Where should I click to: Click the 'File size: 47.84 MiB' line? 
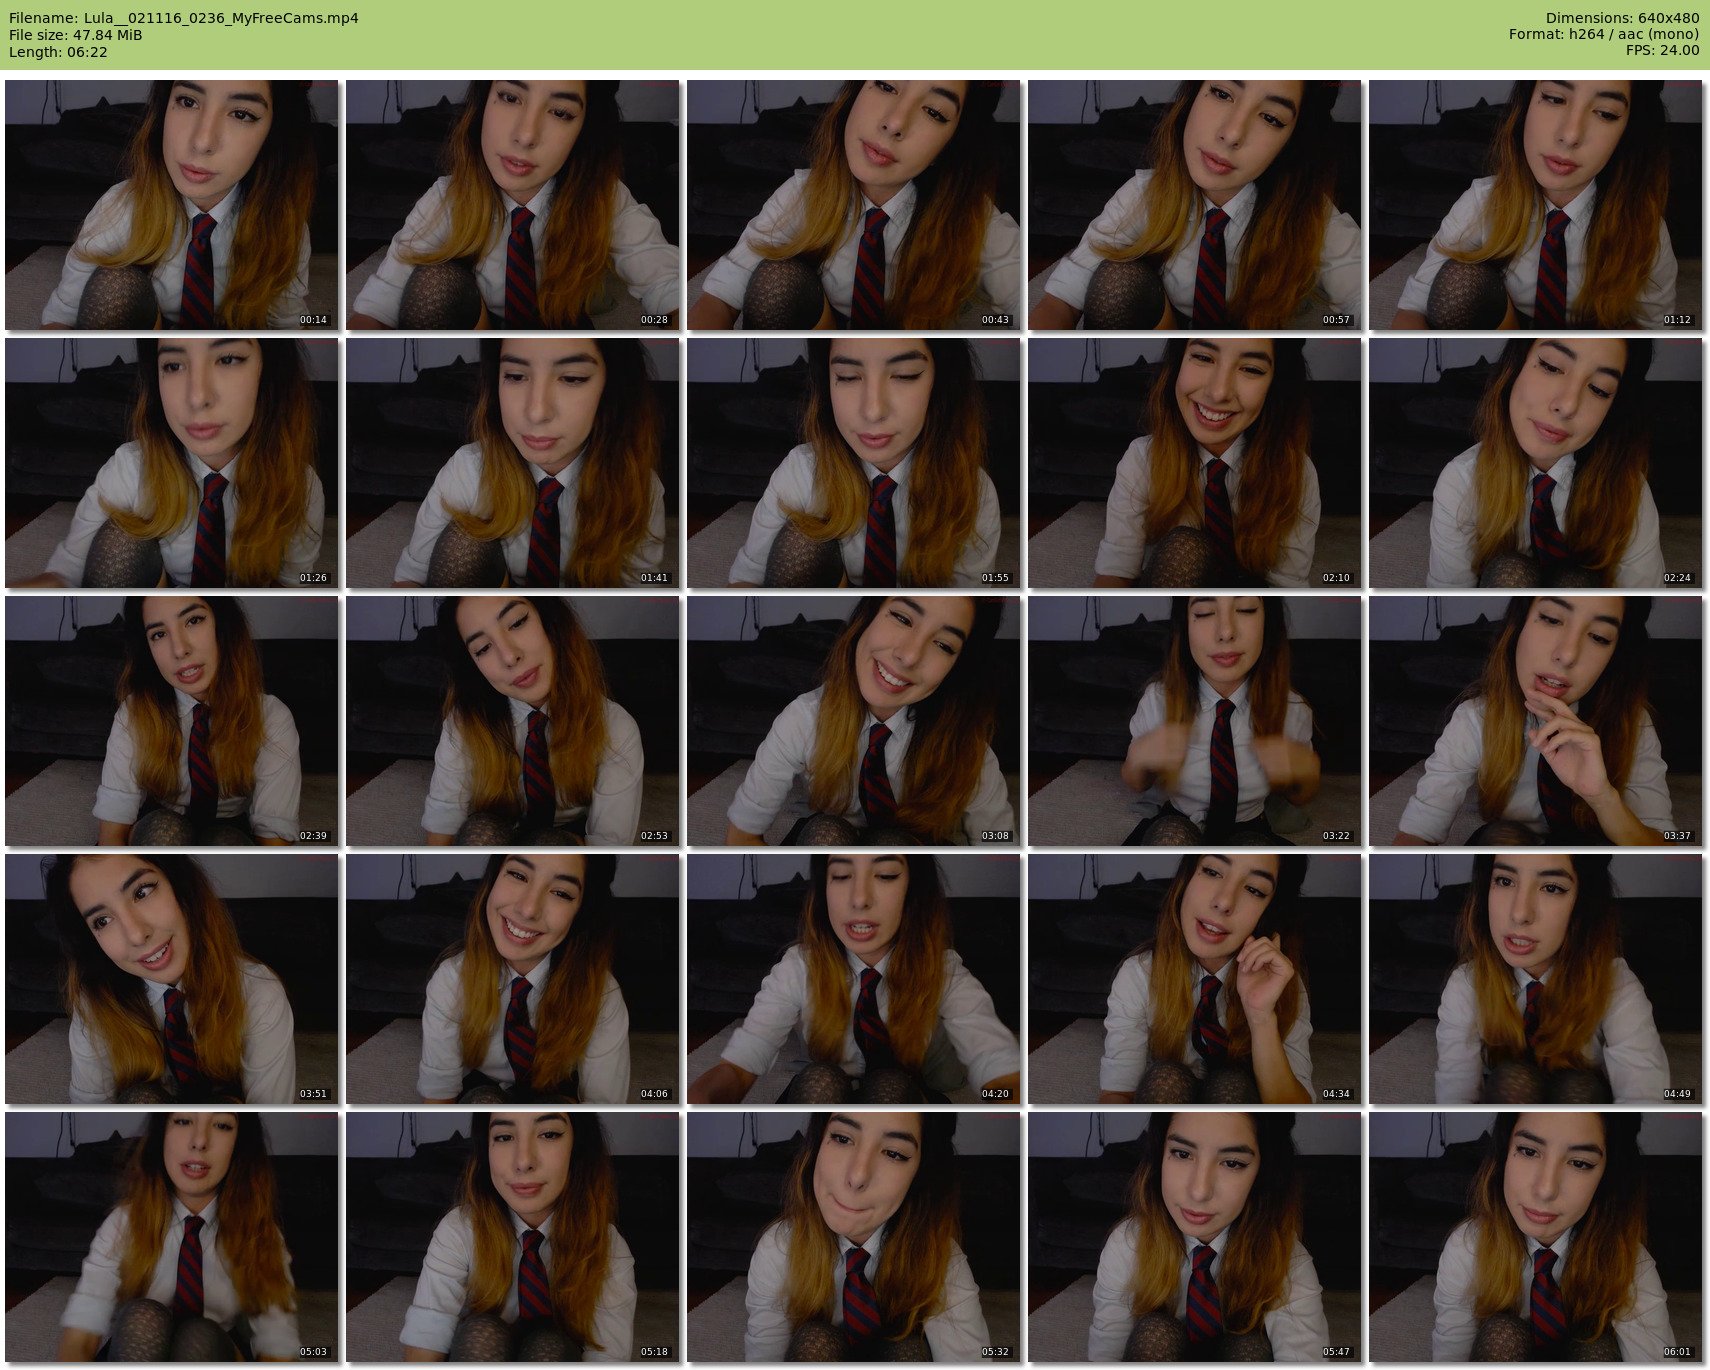pos(76,35)
